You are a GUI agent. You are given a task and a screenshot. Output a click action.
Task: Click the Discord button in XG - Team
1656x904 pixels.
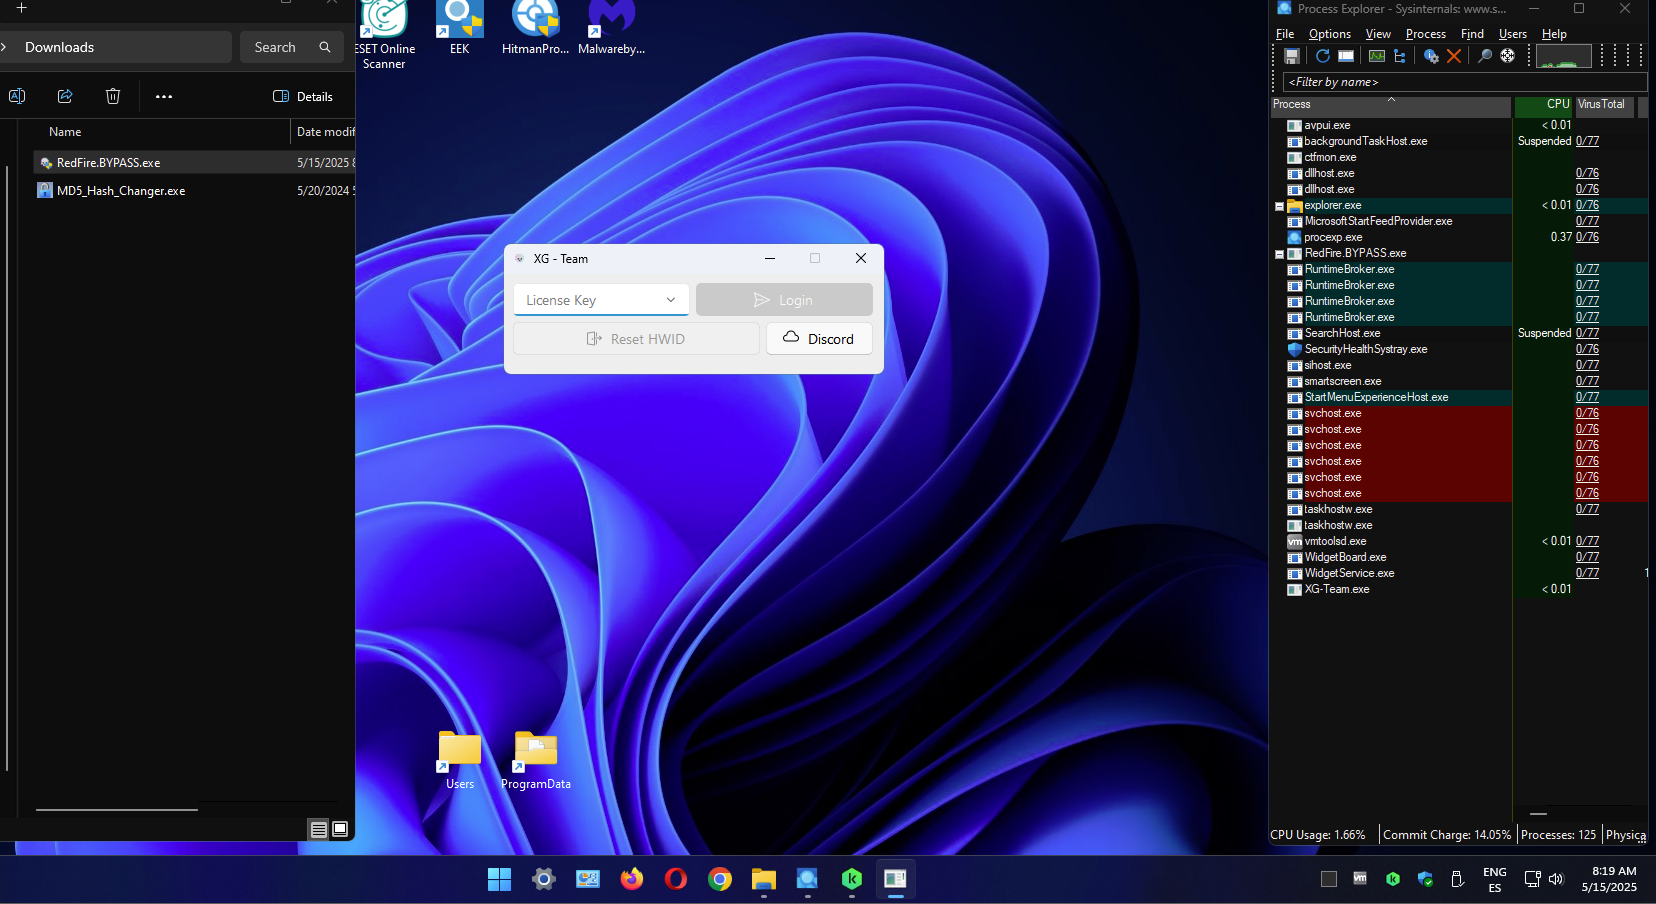(x=819, y=339)
